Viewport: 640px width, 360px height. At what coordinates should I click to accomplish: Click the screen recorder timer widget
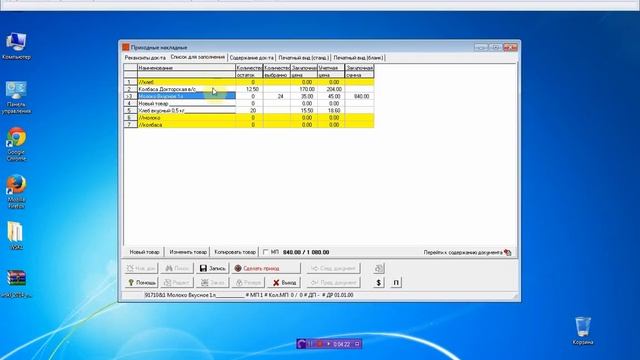coord(329,344)
